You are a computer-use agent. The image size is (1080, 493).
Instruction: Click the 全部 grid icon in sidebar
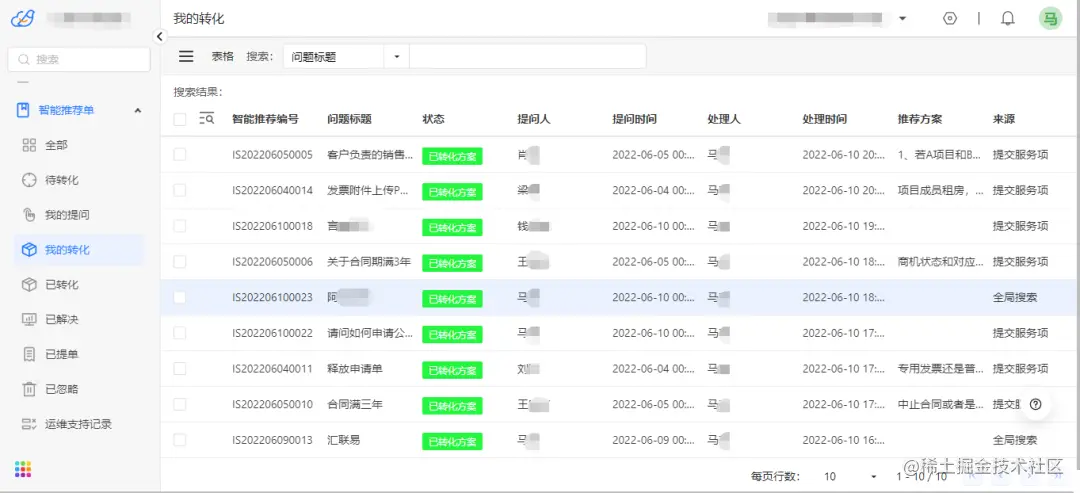click(x=29, y=145)
